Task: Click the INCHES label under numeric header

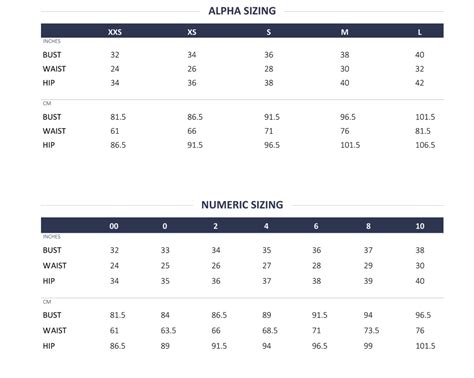Action: tap(52, 237)
